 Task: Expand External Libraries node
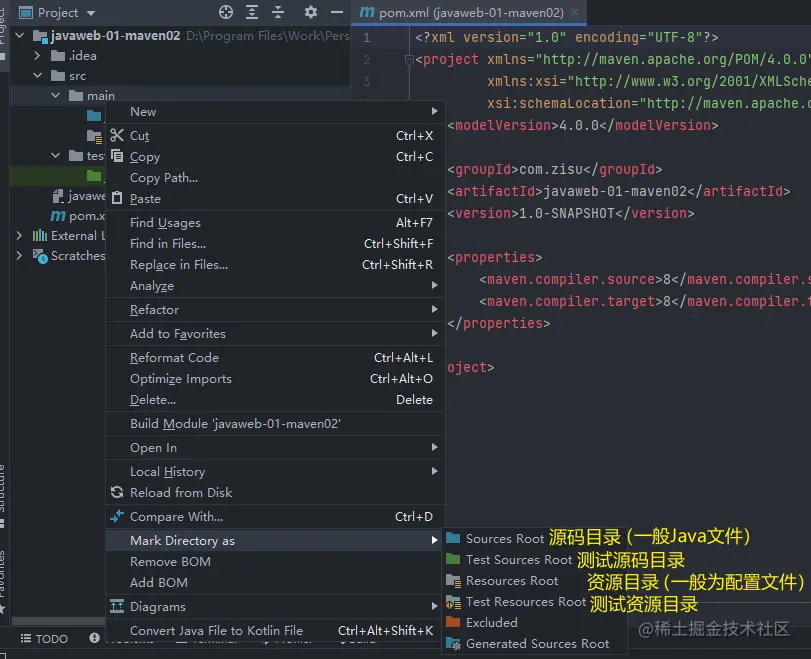[20, 235]
